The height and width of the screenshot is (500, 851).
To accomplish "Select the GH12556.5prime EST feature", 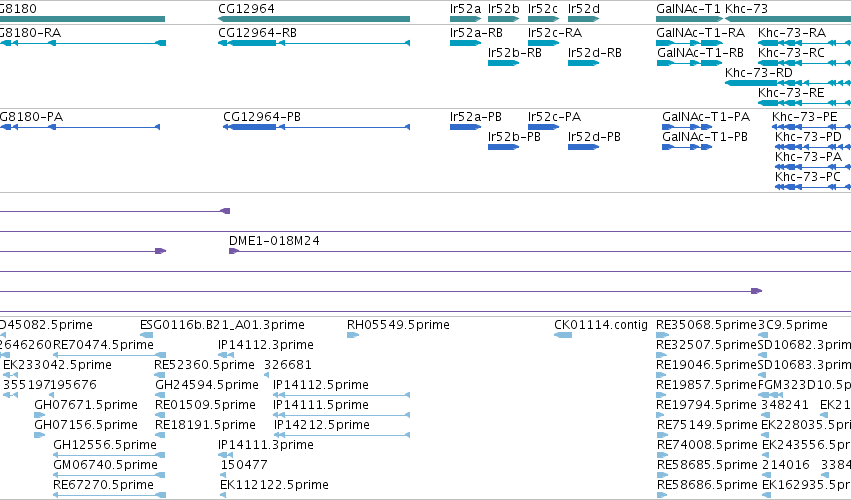I will [109, 455].
